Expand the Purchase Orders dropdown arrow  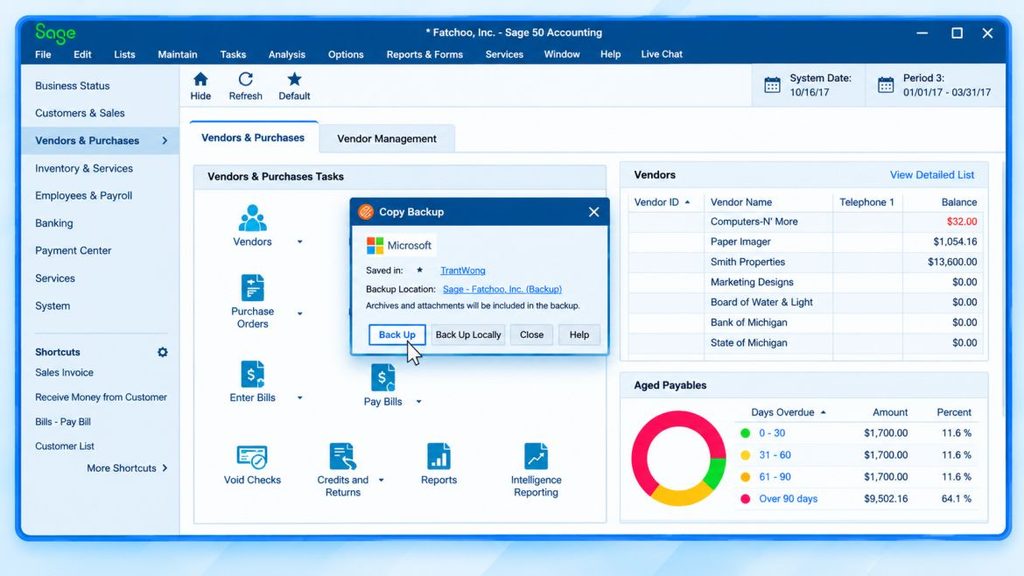(300, 313)
